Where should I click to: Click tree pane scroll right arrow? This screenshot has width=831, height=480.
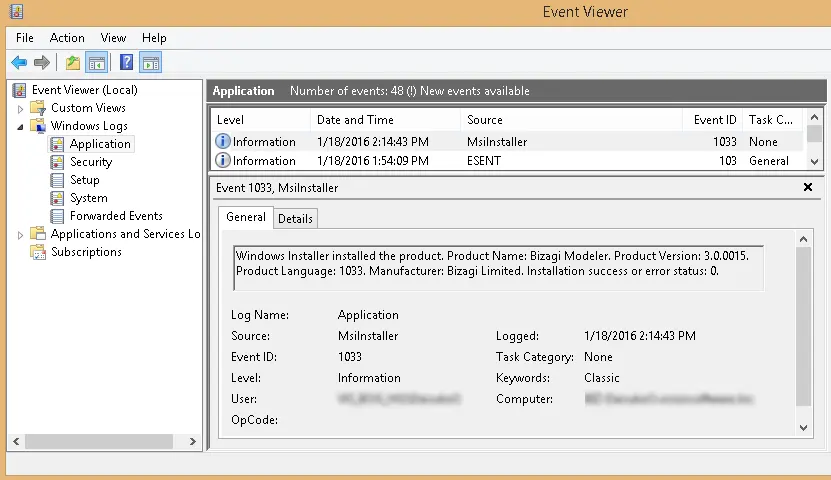[x=192, y=441]
